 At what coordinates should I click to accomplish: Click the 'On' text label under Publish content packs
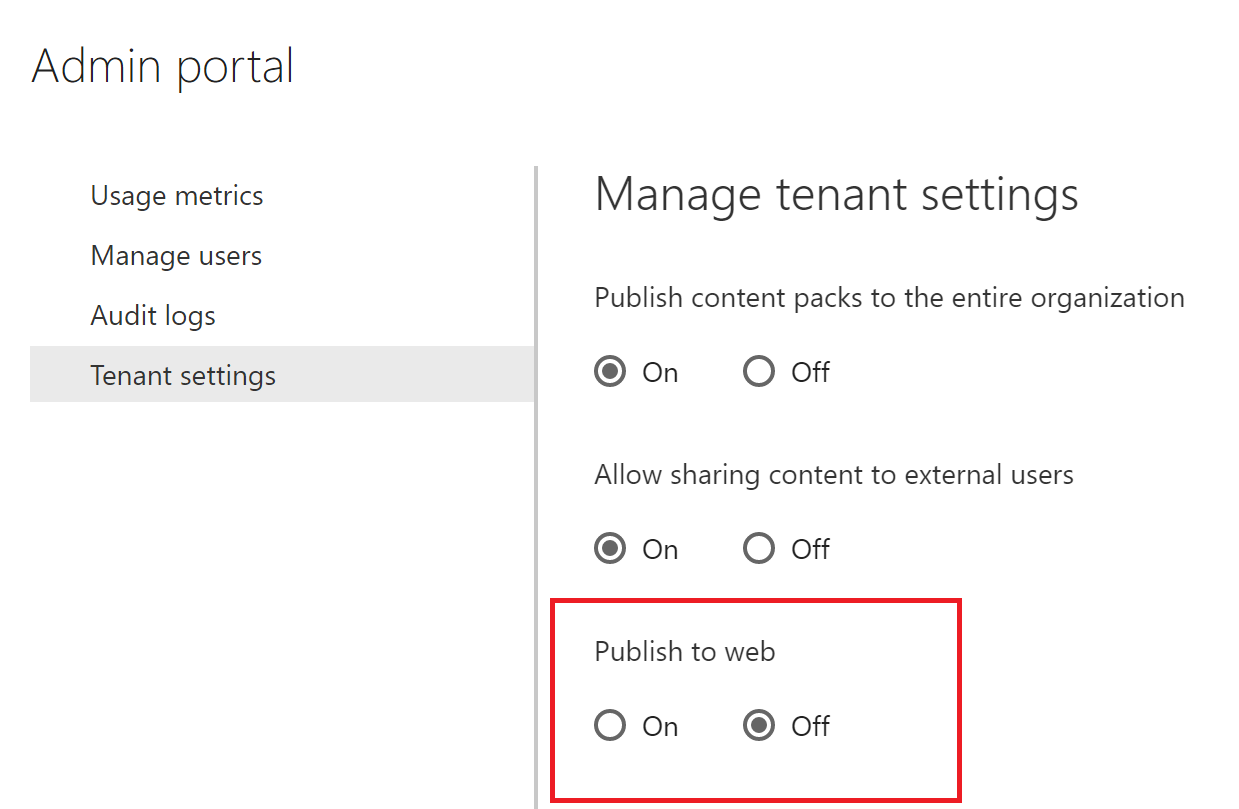(660, 372)
